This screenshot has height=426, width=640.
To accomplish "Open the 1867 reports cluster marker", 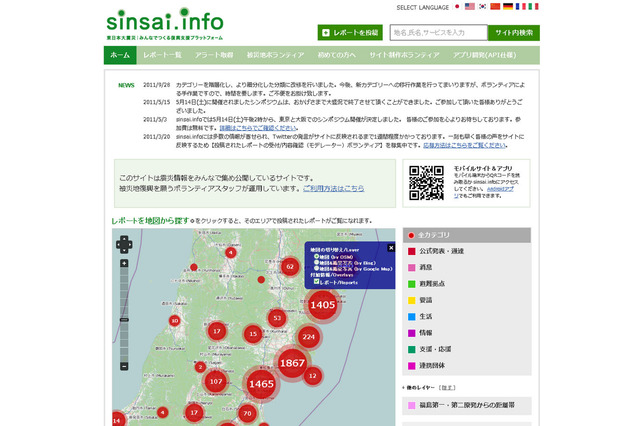I will 292,363.
